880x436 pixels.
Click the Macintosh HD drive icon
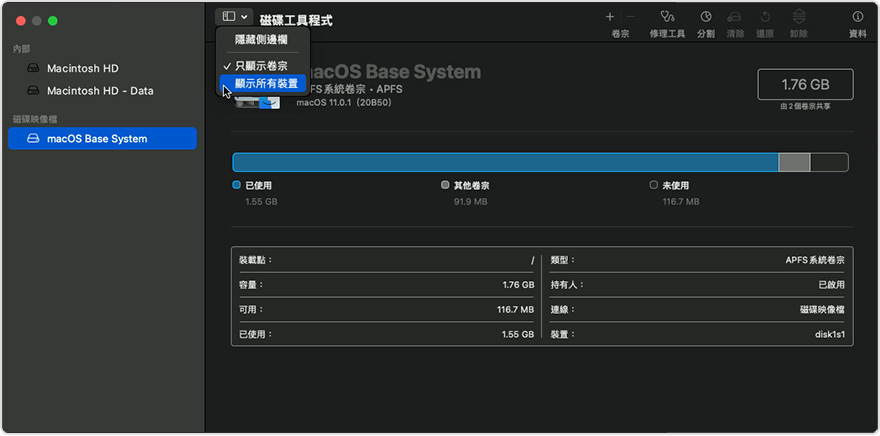click(34, 68)
